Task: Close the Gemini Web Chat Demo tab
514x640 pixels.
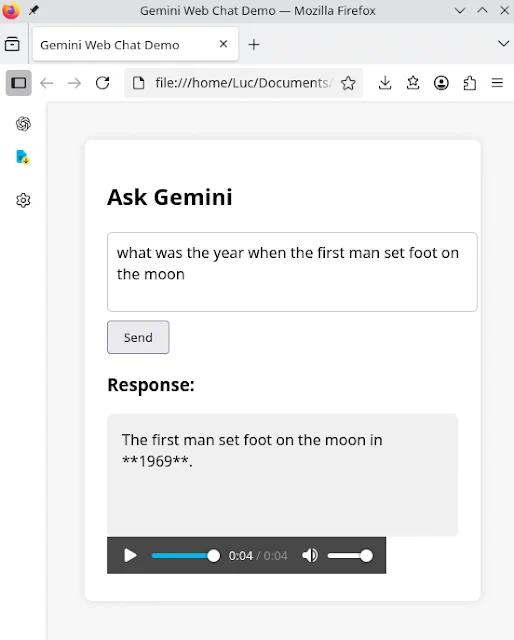Action: point(223,44)
